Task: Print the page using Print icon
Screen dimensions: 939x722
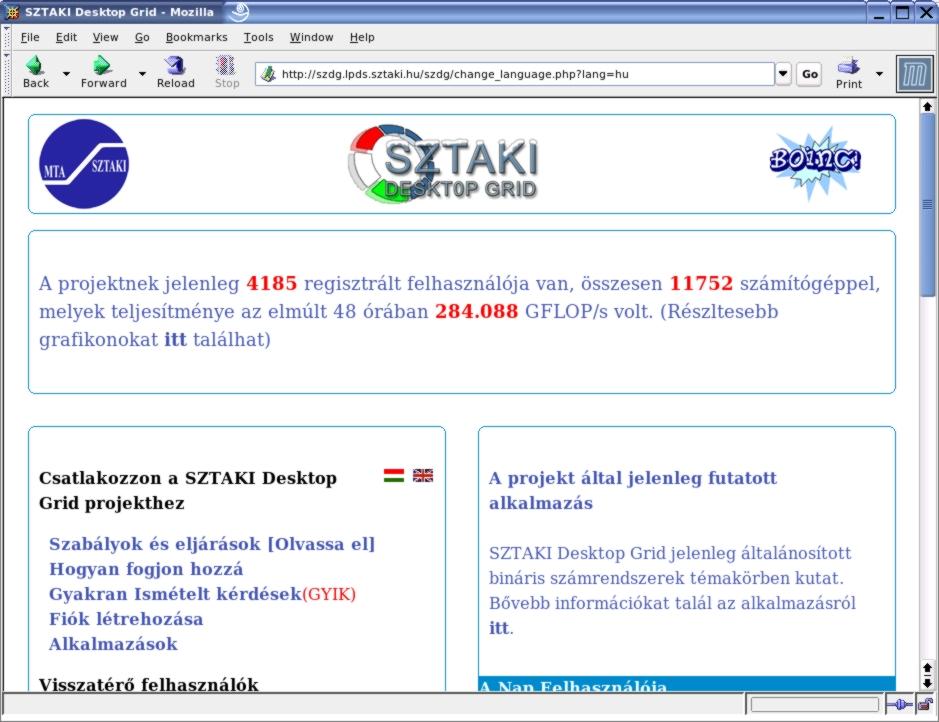Action: [849, 65]
